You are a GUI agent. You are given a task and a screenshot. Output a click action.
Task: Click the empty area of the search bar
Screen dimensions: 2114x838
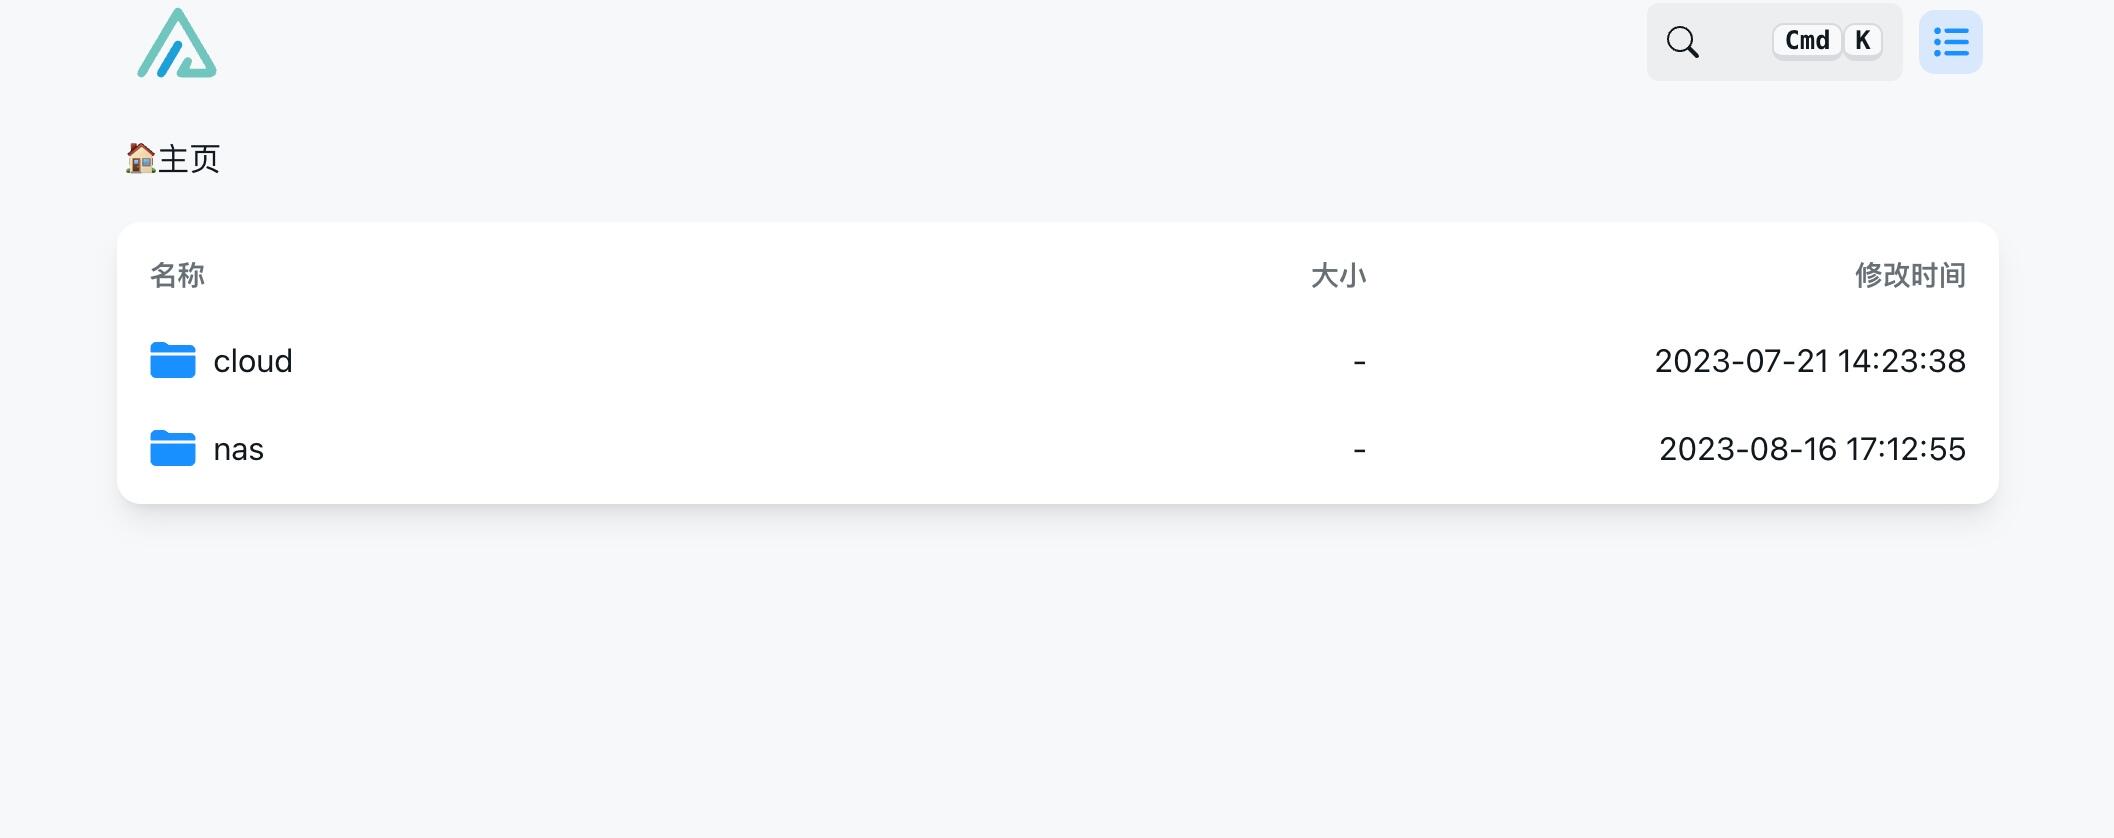pyautogui.click(x=1736, y=42)
